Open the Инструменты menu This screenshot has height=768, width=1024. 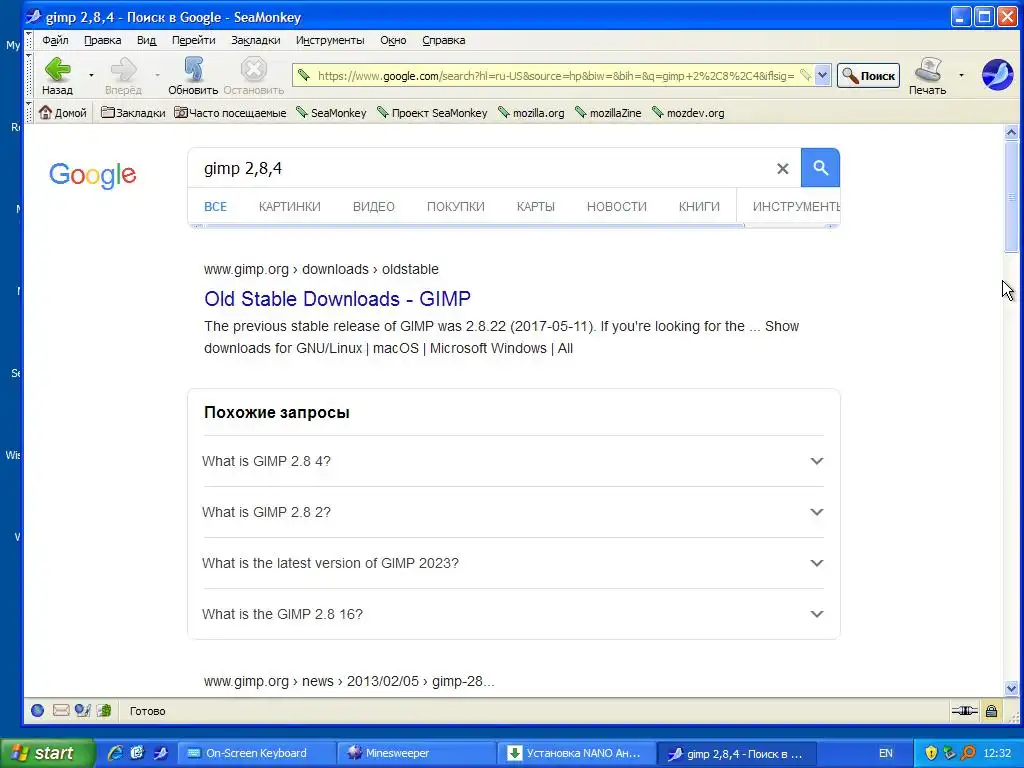(x=330, y=40)
